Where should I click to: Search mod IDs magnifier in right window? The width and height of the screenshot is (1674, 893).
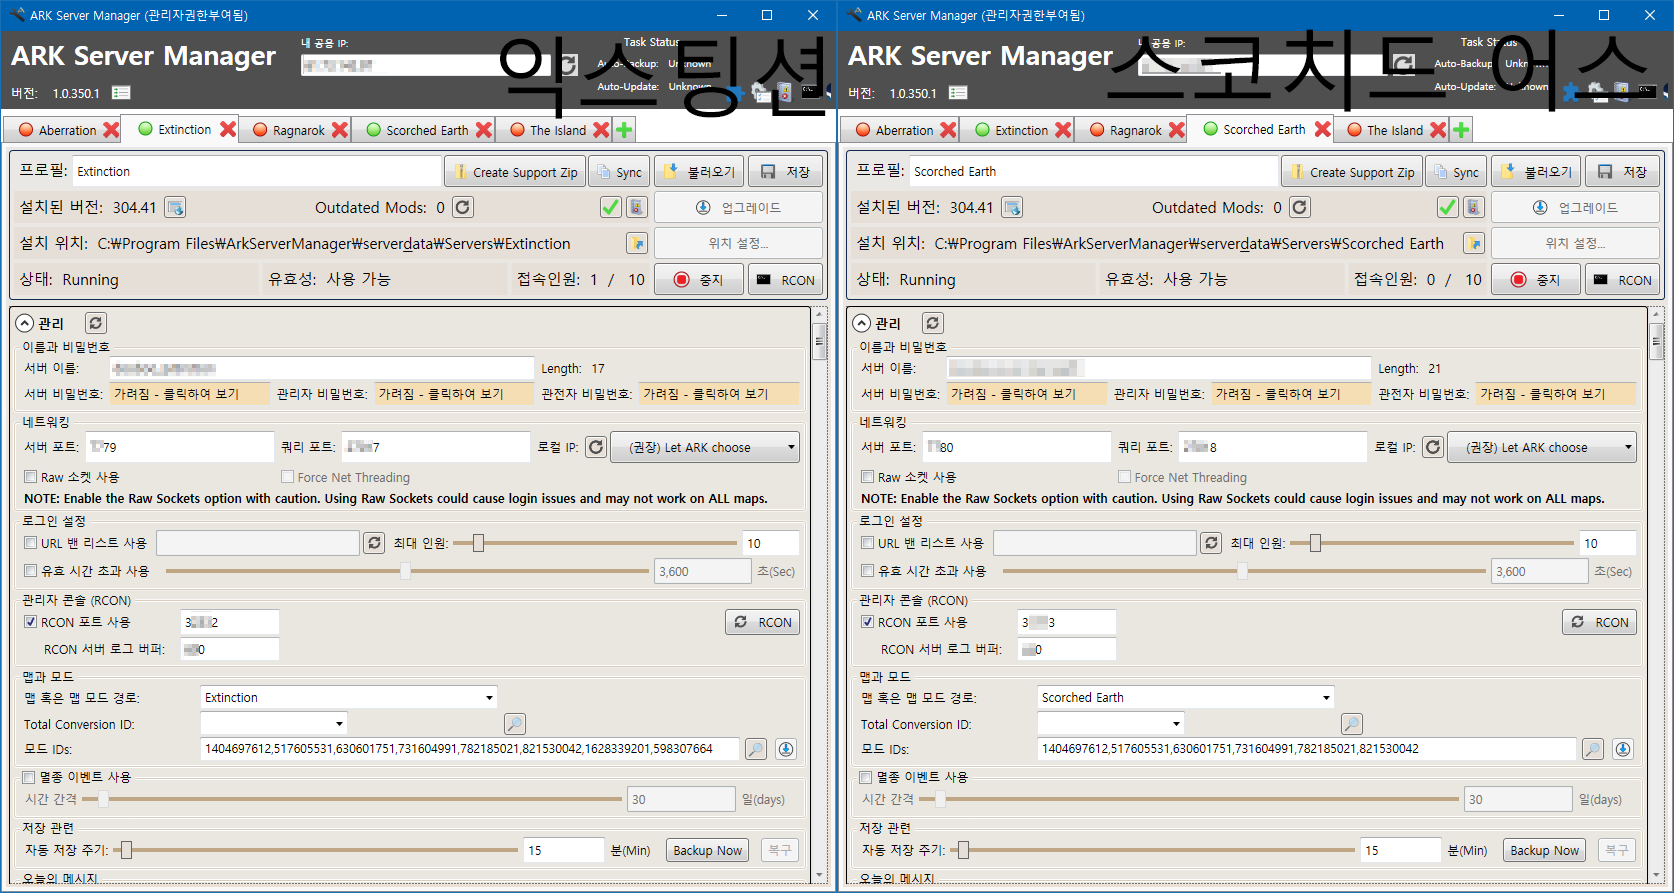[1593, 749]
